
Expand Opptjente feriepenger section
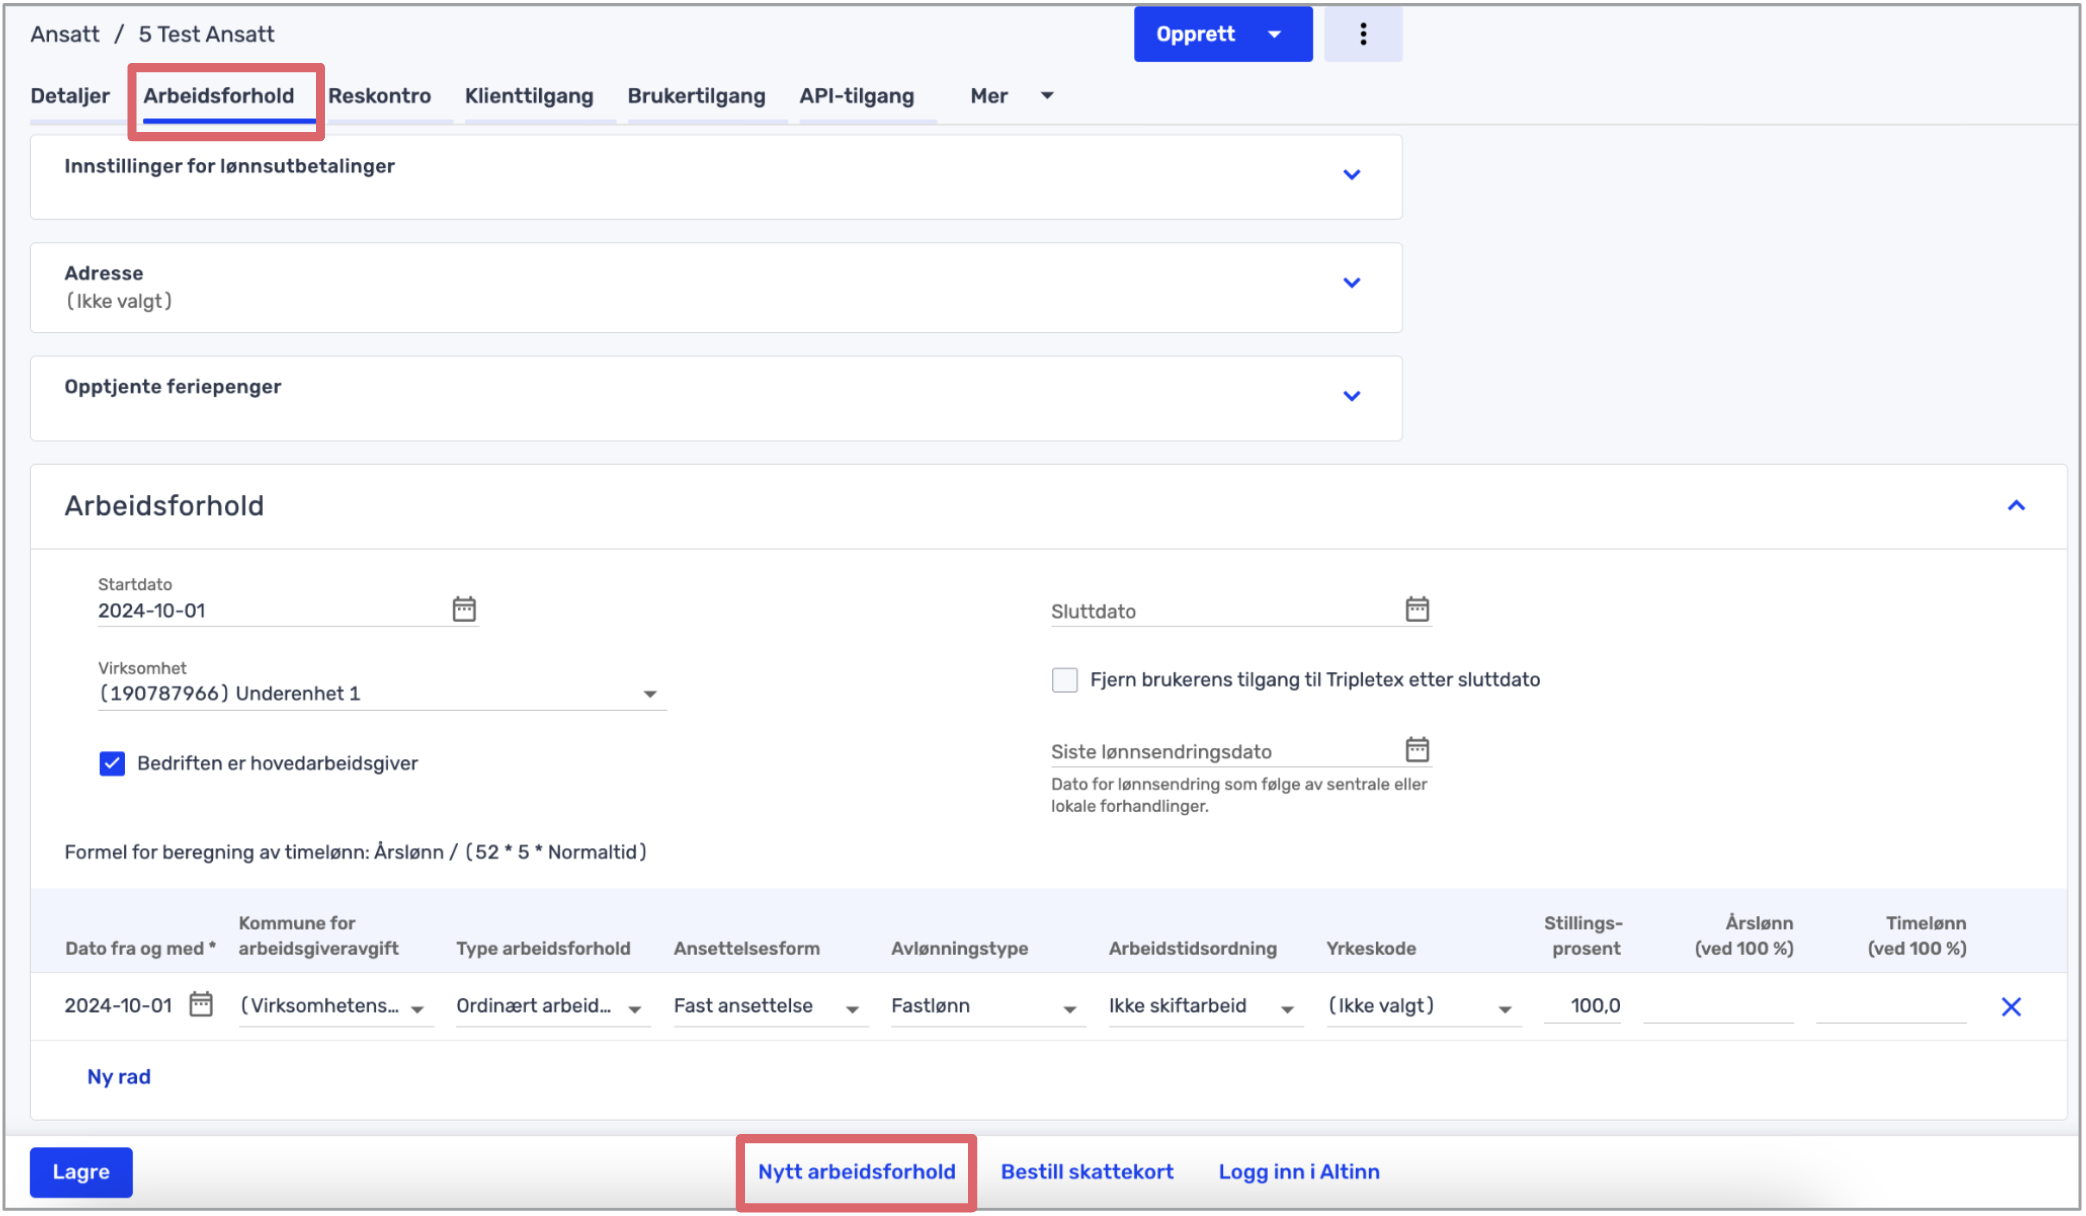point(1352,396)
